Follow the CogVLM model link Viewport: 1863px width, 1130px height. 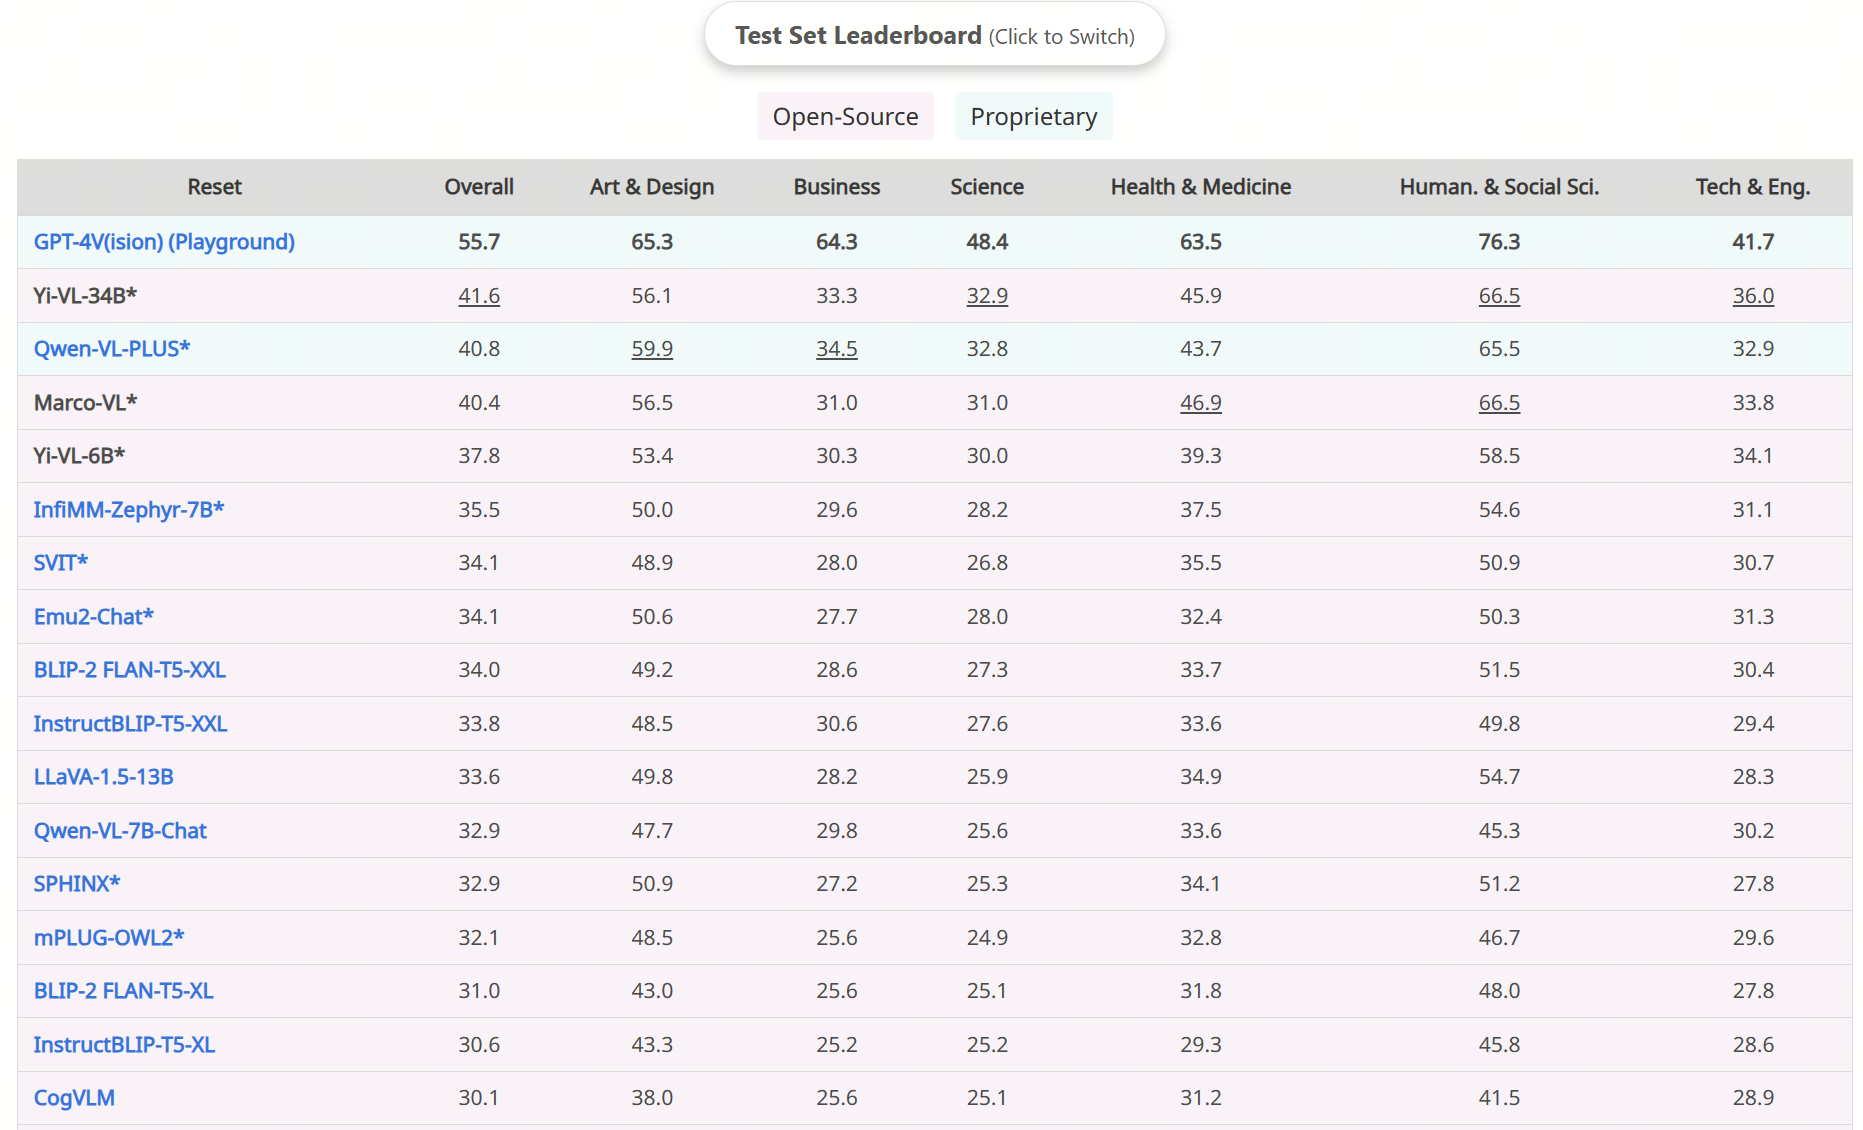(x=74, y=1098)
